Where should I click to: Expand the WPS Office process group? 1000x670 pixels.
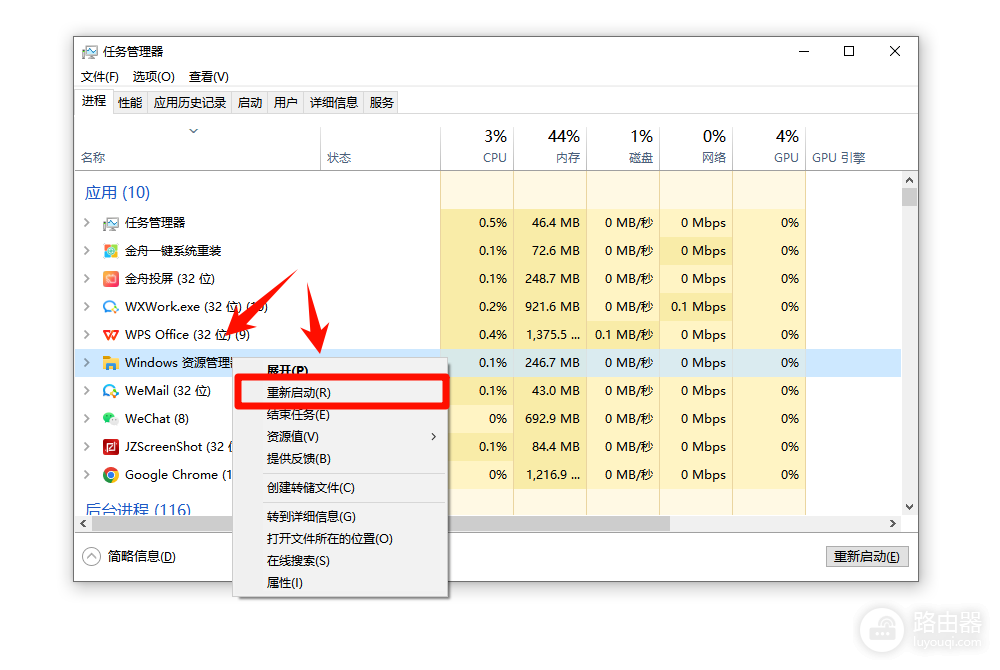click(x=87, y=335)
